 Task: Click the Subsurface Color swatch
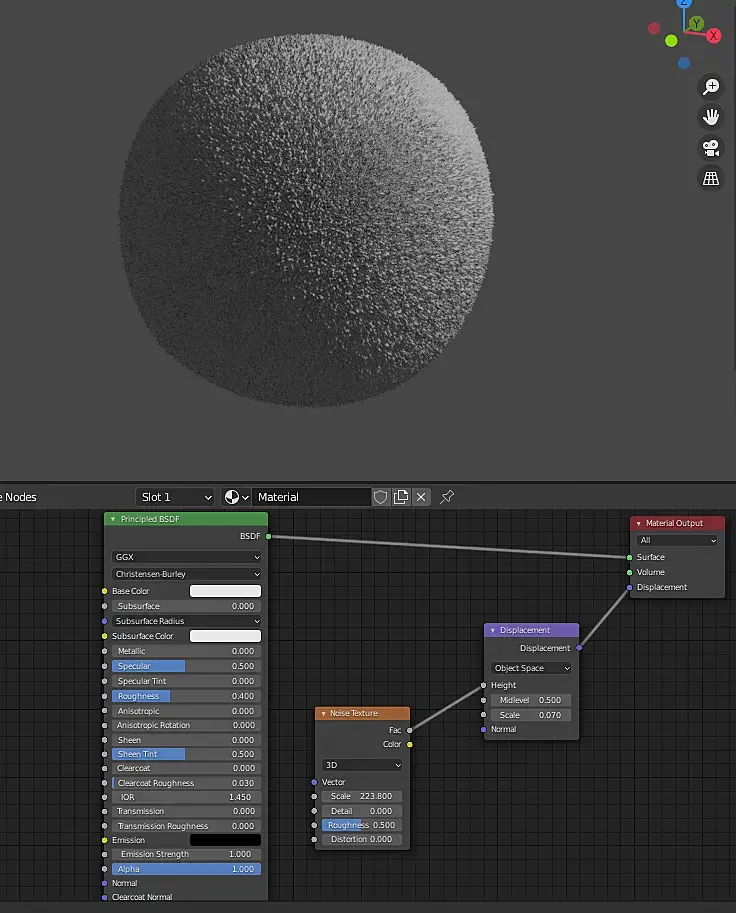coord(225,636)
